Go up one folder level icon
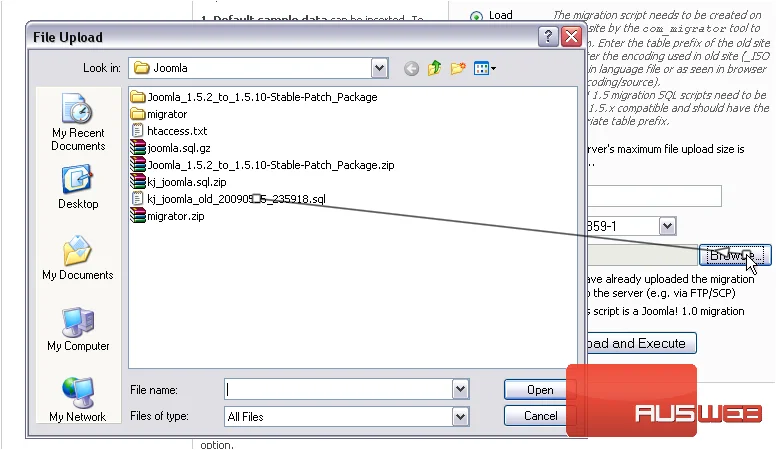Viewport: 776px width, 450px height. (435, 68)
